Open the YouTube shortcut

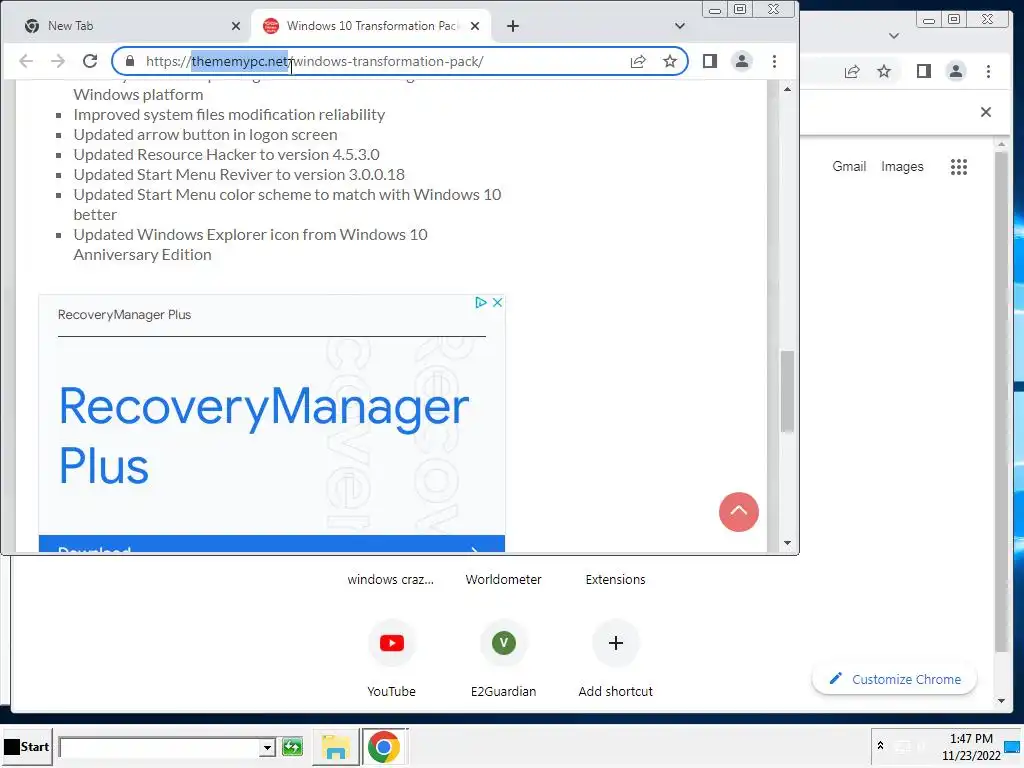click(392, 643)
